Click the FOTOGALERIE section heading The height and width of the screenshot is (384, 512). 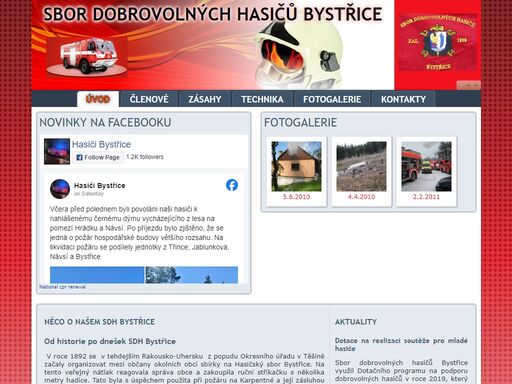click(300, 122)
